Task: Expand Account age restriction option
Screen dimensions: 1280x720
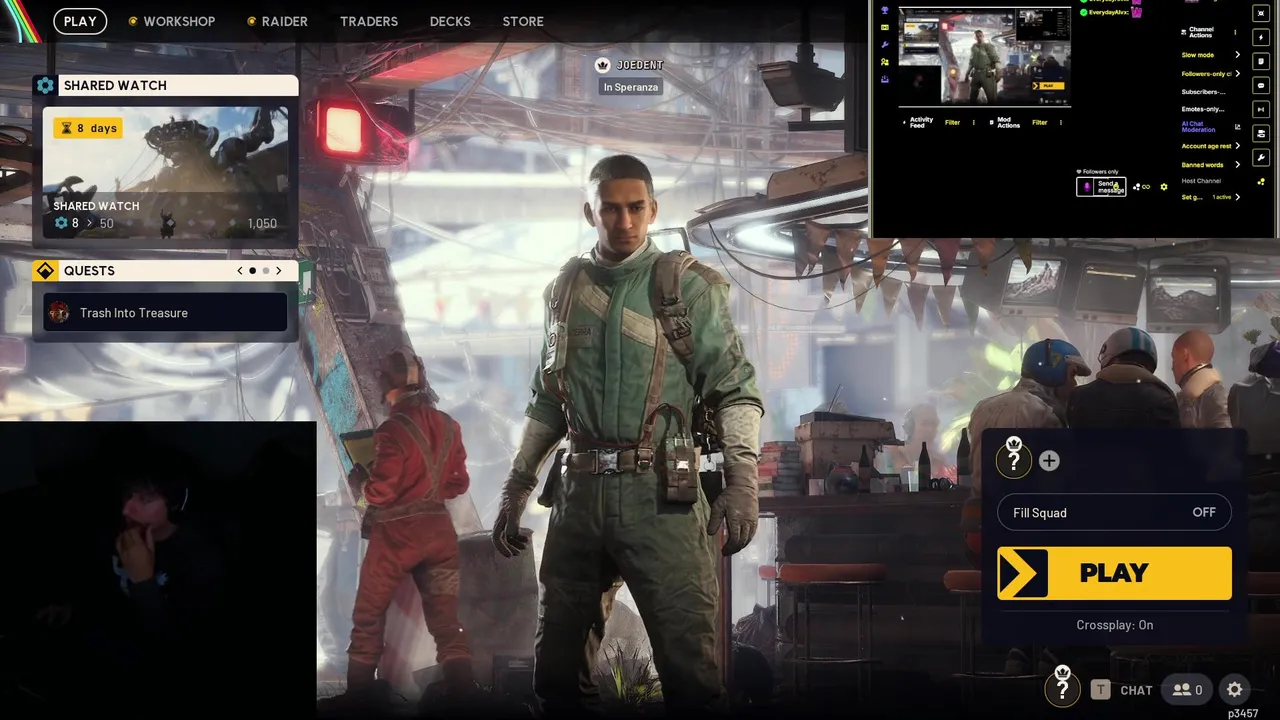Action: (1211, 146)
